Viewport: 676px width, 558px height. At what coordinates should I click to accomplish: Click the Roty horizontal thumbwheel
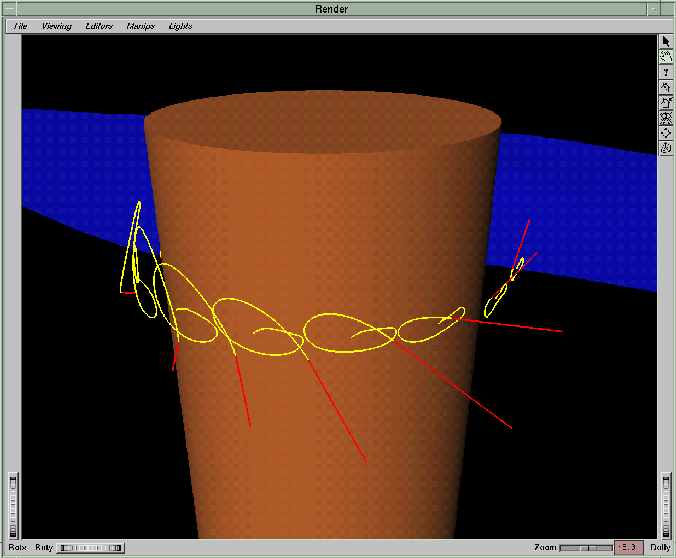91,548
